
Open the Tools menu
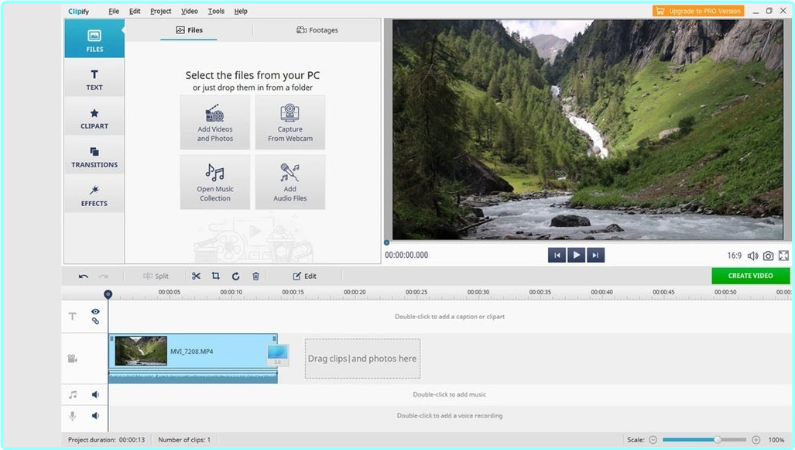pyautogui.click(x=216, y=11)
